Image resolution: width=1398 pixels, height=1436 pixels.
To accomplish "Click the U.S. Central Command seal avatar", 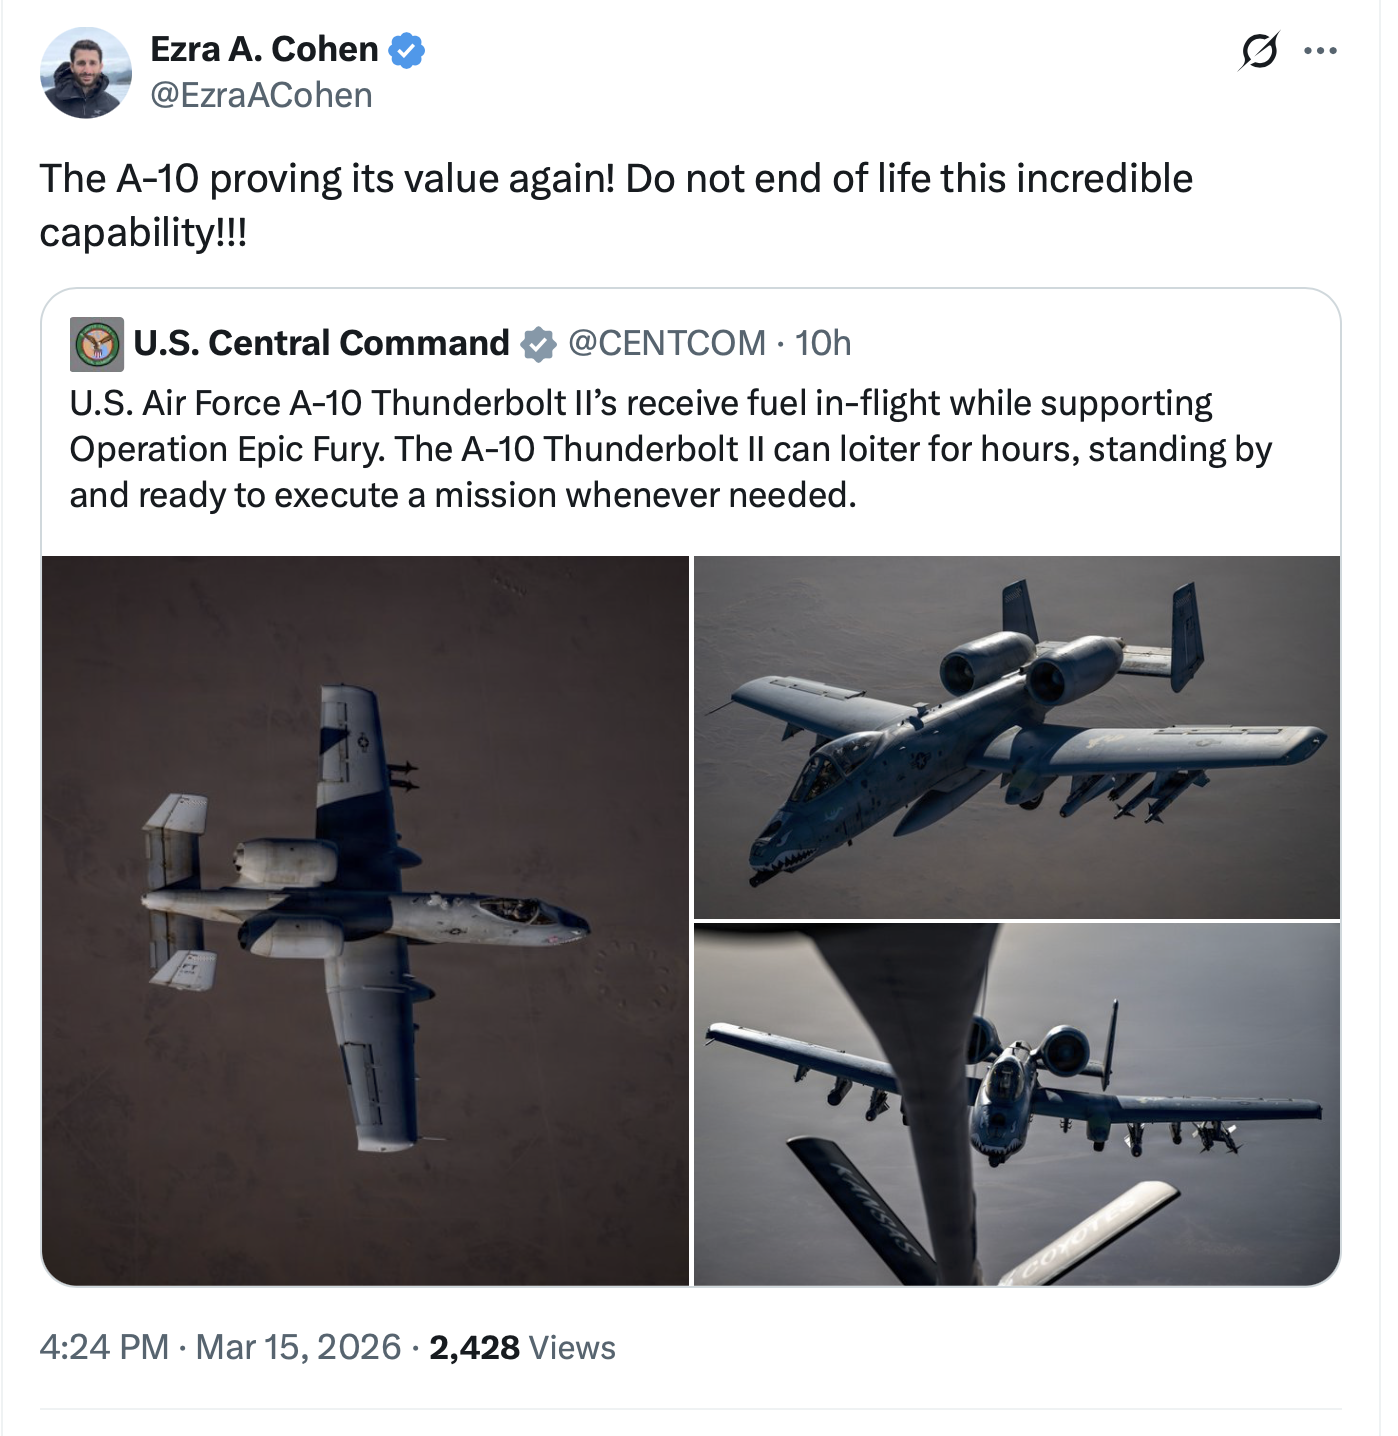I will 97,344.
